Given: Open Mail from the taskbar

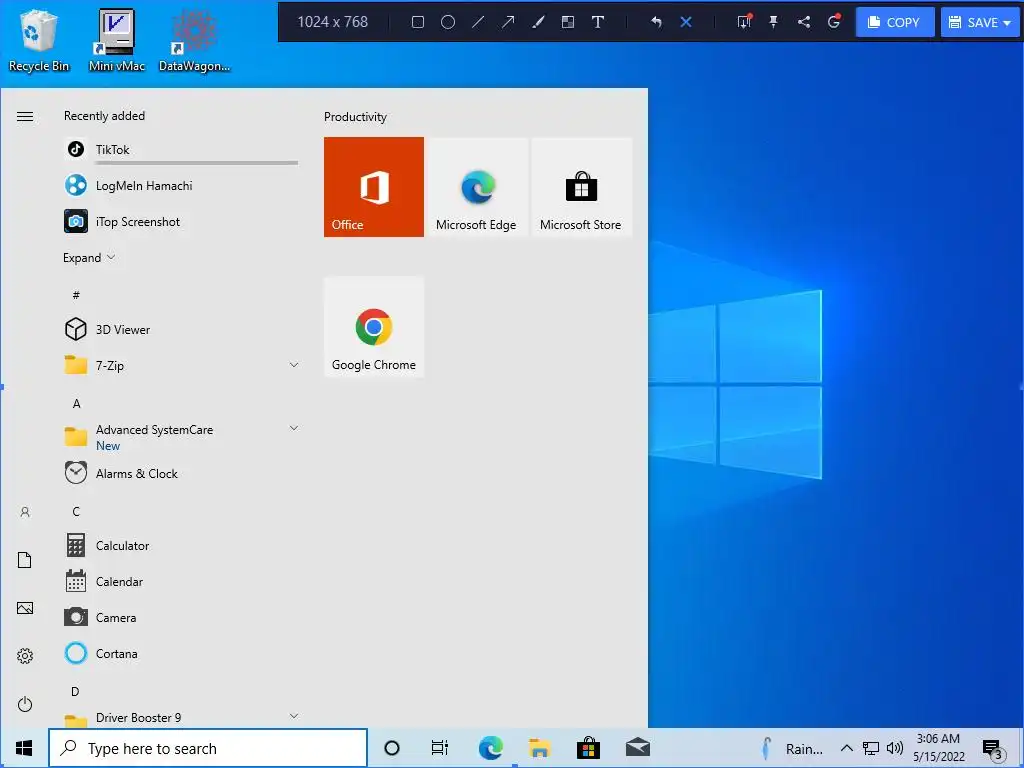Looking at the screenshot, I should click(x=637, y=748).
